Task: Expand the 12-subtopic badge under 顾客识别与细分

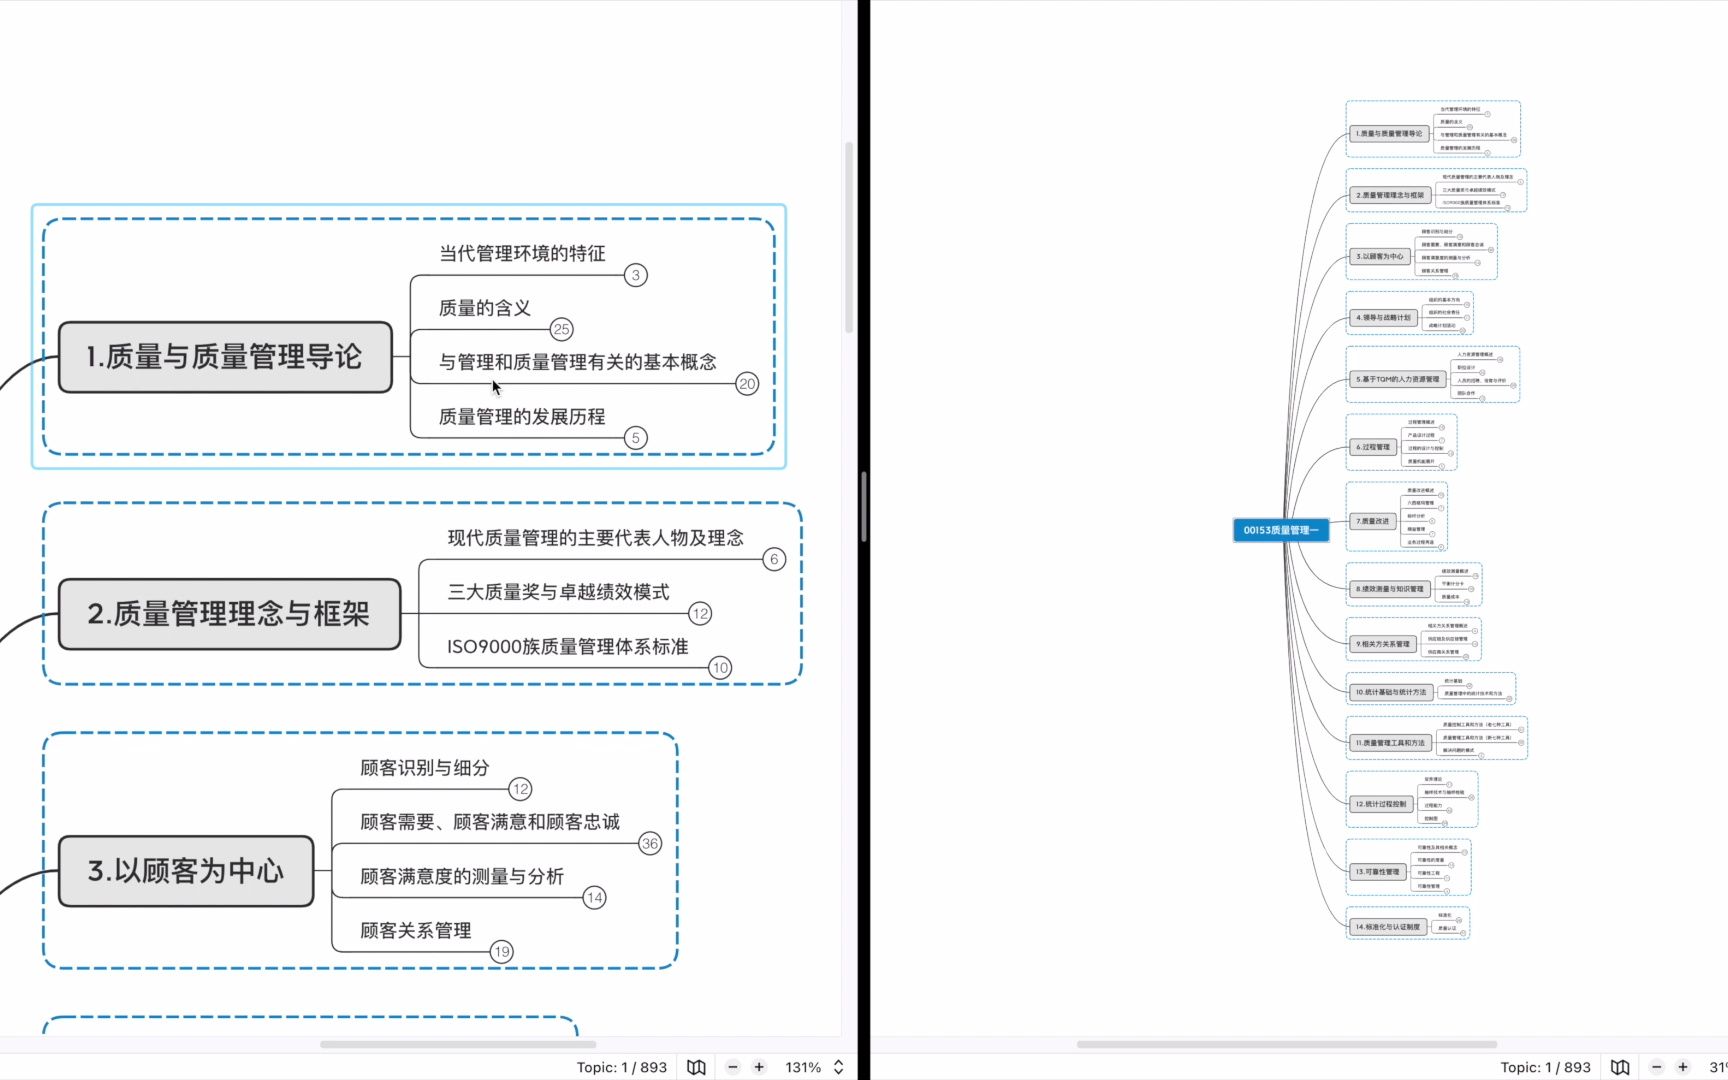Action: [520, 789]
